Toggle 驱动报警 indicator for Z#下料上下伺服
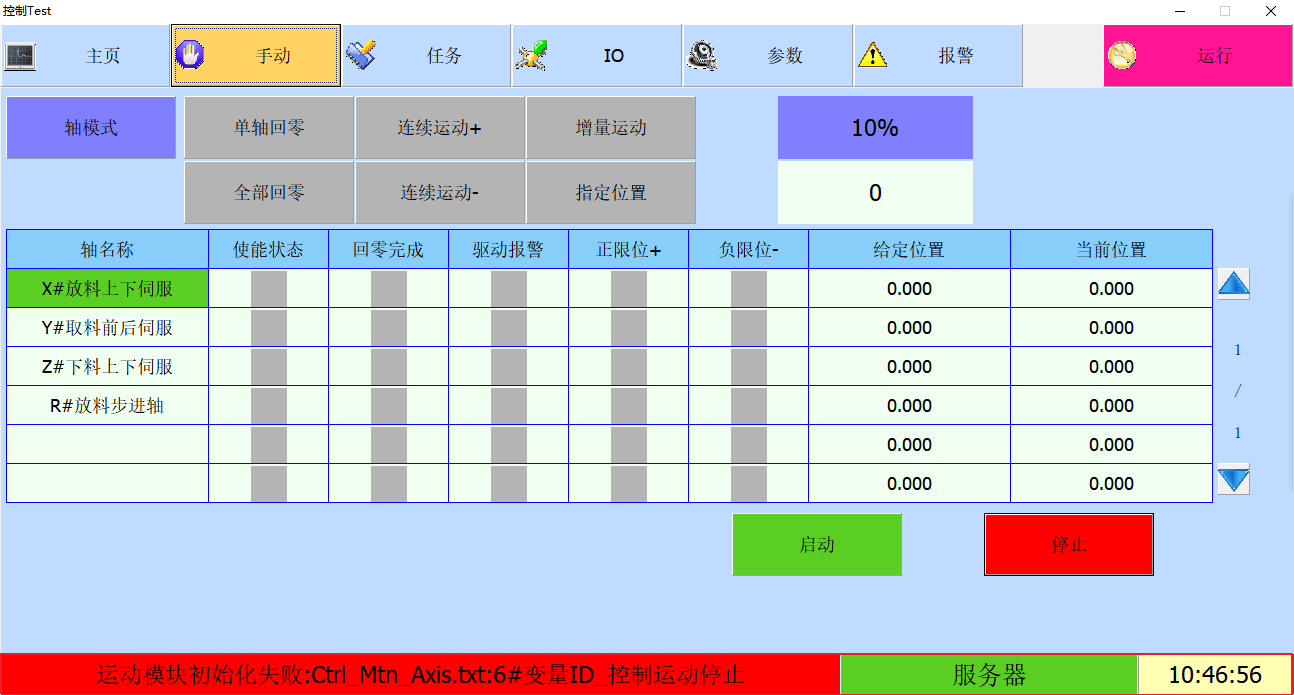Viewport: 1294px width, 695px height. click(508, 367)
